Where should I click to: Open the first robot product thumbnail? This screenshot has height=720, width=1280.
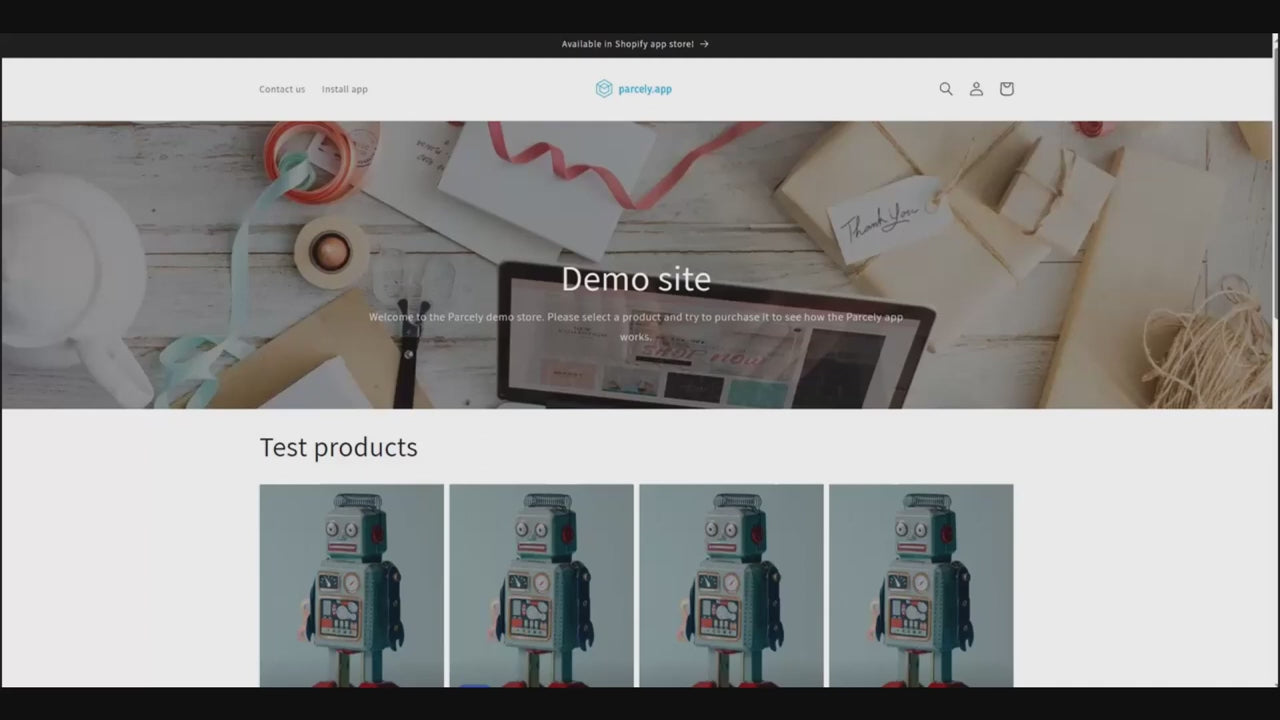[351, 585]
